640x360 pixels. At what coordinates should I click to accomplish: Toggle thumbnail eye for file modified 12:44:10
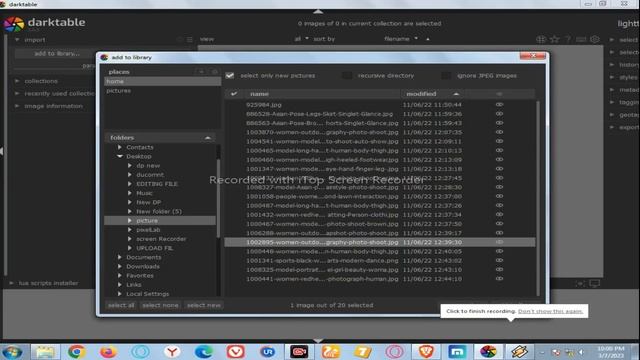pos(499,279)
